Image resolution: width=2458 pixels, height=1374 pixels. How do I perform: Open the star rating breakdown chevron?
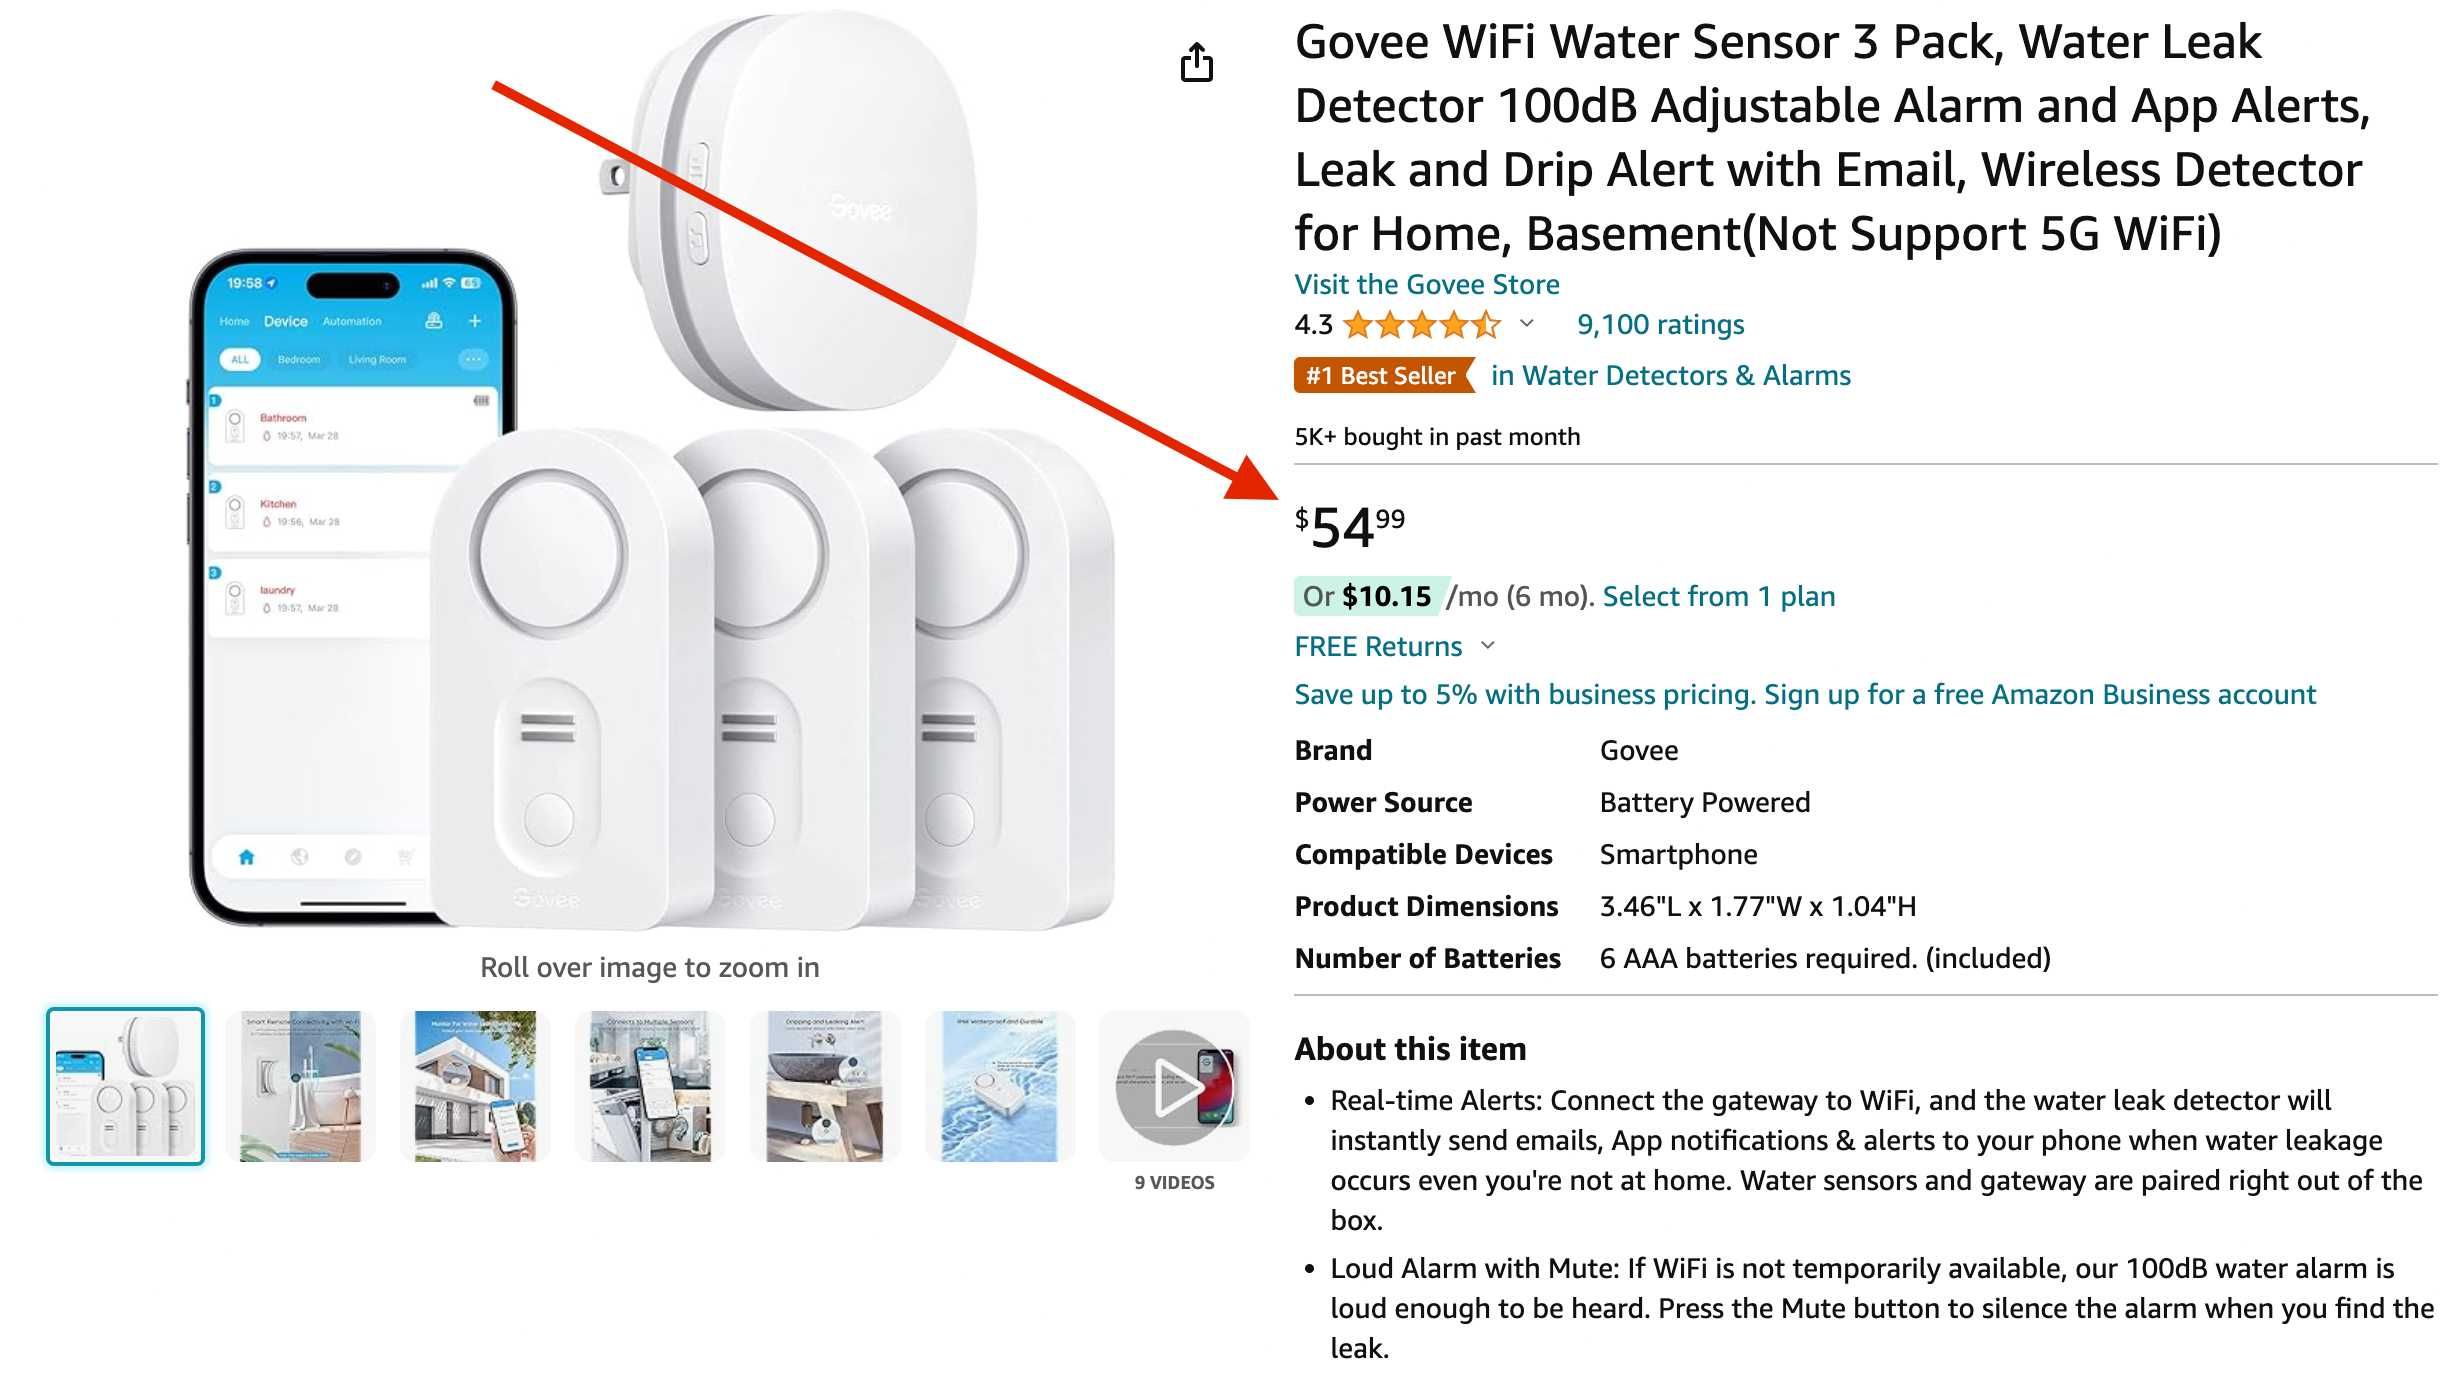(1527, 323)
